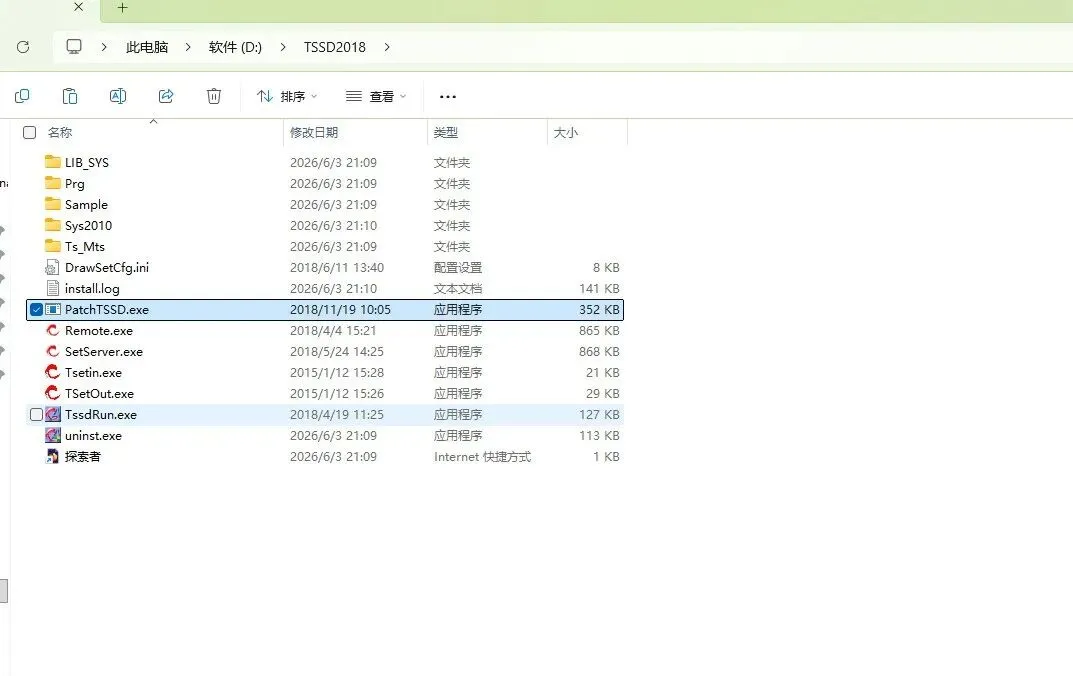This screenshot has width=1073, height=676.
Task: Click the DrawSetCfg.ini file icon
Action: point(53,268)
